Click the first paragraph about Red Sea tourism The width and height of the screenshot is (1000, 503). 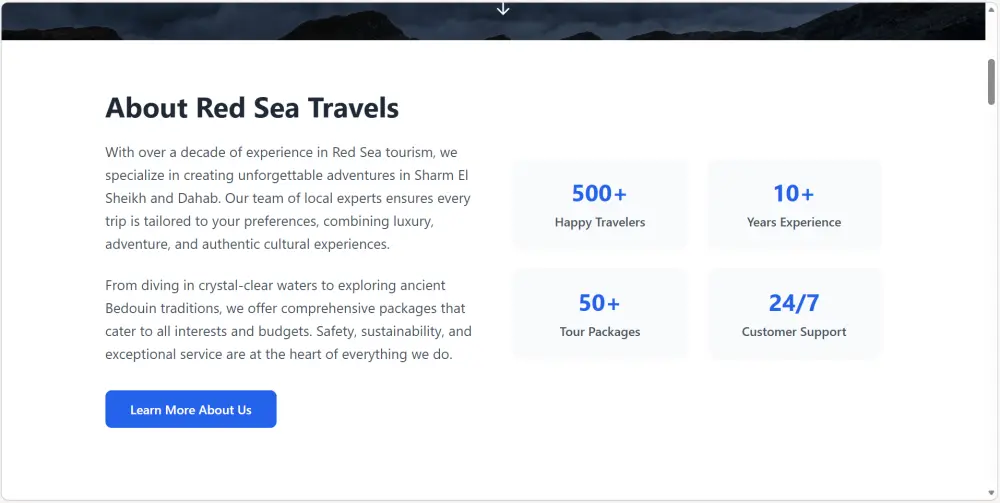pyautogui.click(x=288, y=198)
